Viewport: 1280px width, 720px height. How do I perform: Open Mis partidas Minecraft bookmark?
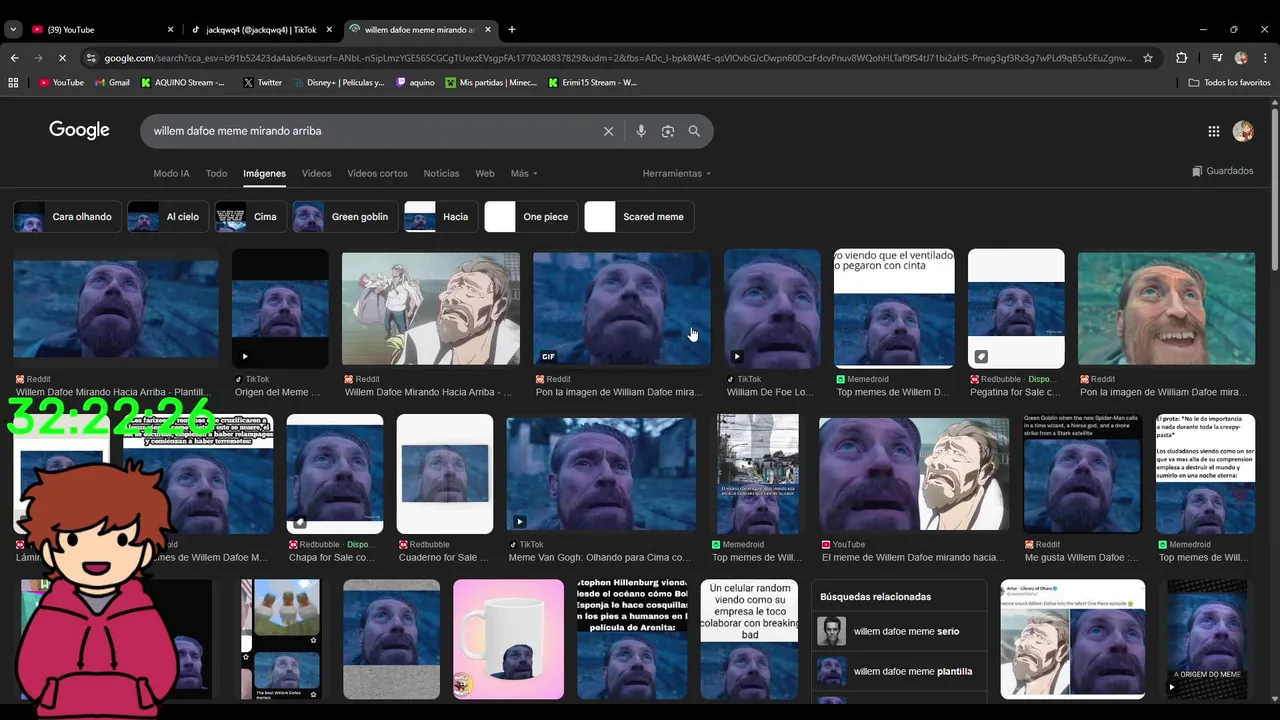click(x=492, y=83)
